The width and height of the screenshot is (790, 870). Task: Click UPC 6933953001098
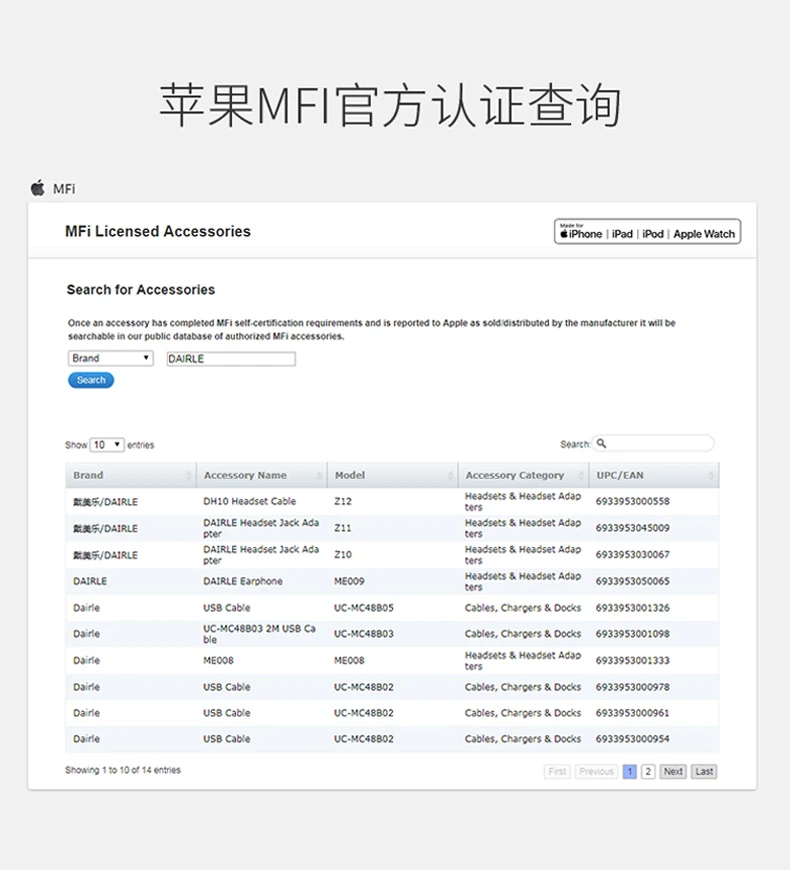tap(632, 634)
